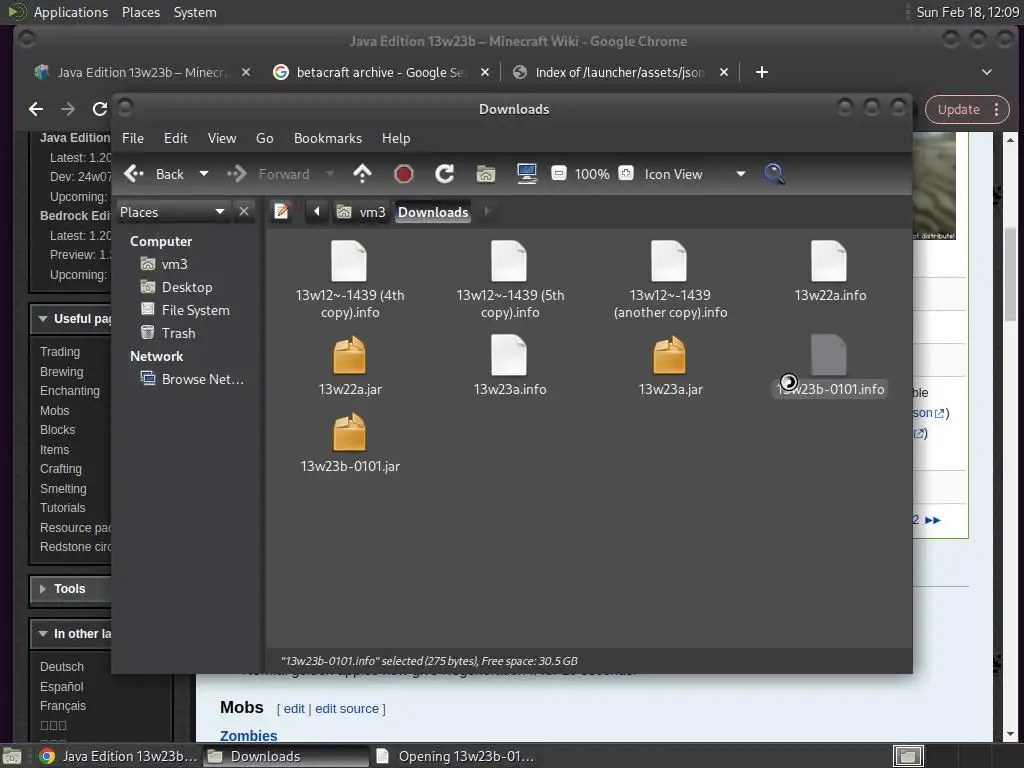Open Edit menu in file manager

(176, 138)
